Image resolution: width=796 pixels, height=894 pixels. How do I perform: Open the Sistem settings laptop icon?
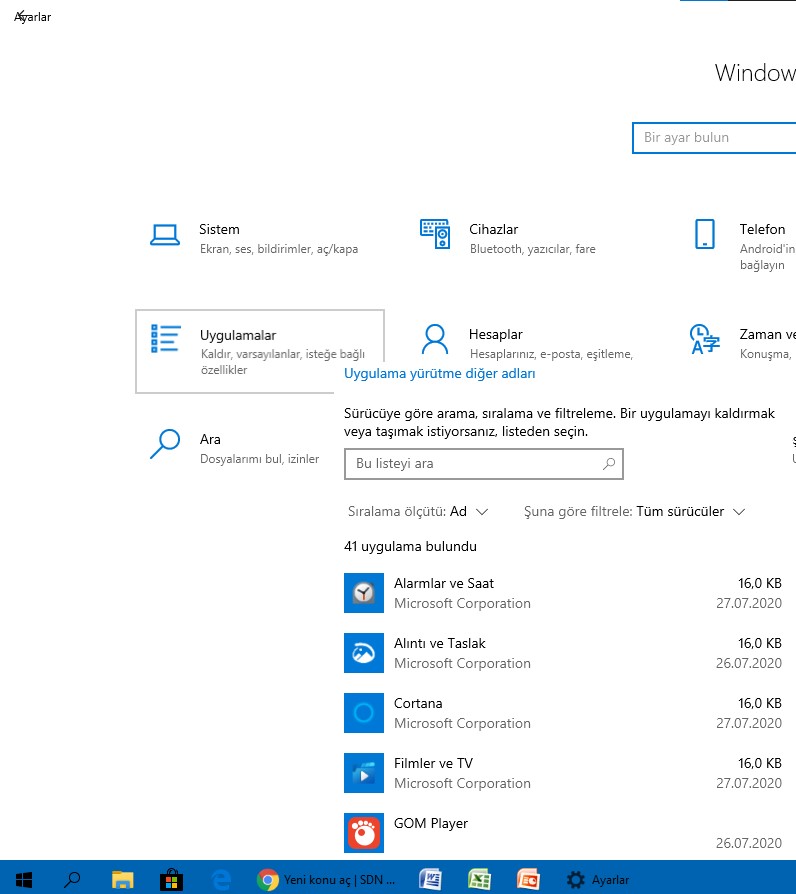coord(165,234)
